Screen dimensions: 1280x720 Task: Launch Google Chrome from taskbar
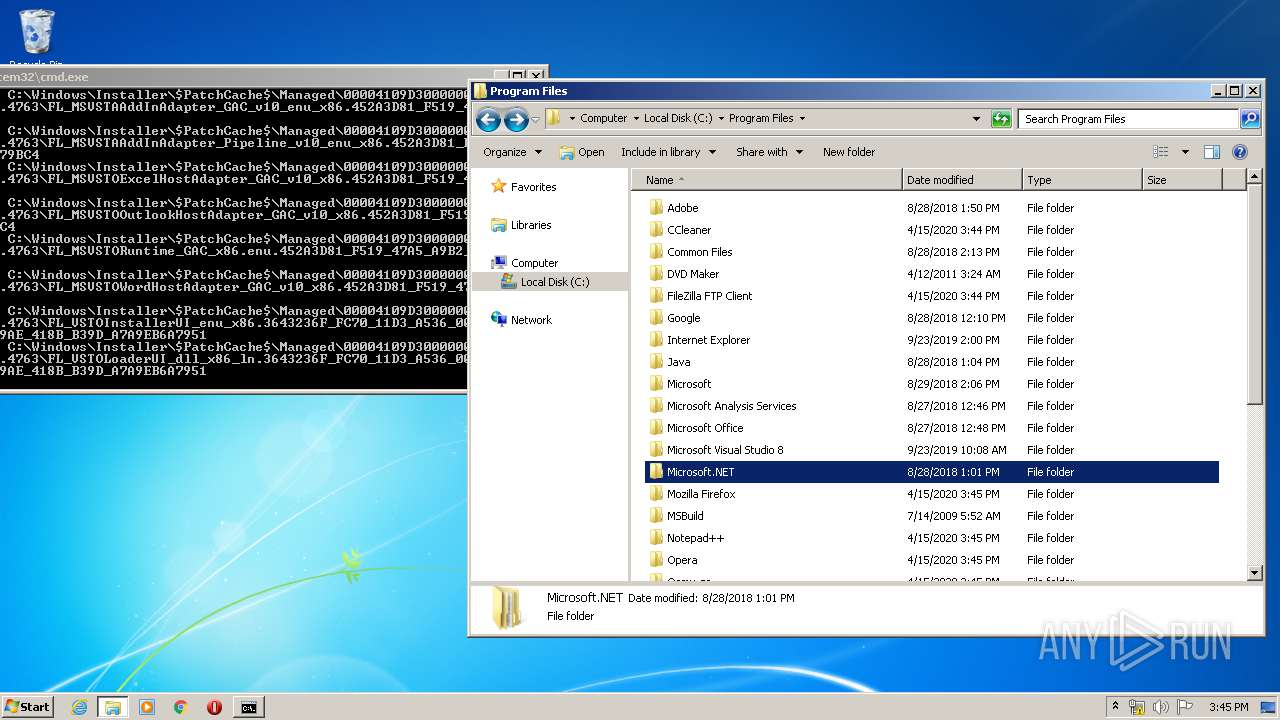(x=181, y=707)
